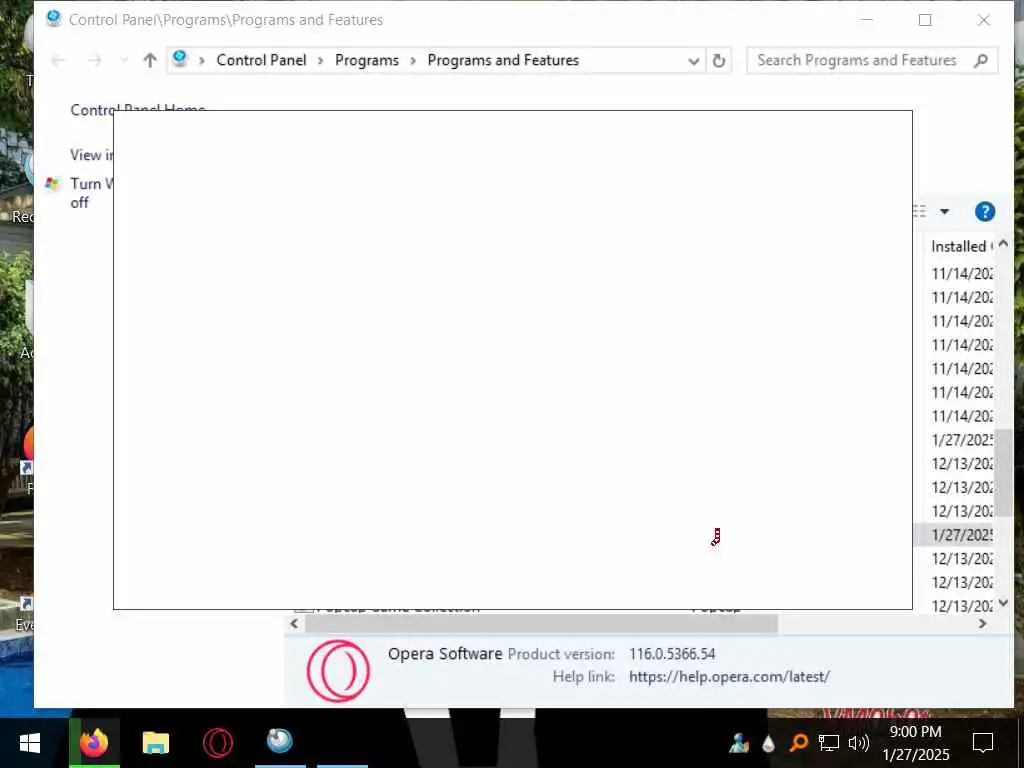Click the search magnifier icon
The height and width of the screenshot is (768, 1024).
point(980,61)
